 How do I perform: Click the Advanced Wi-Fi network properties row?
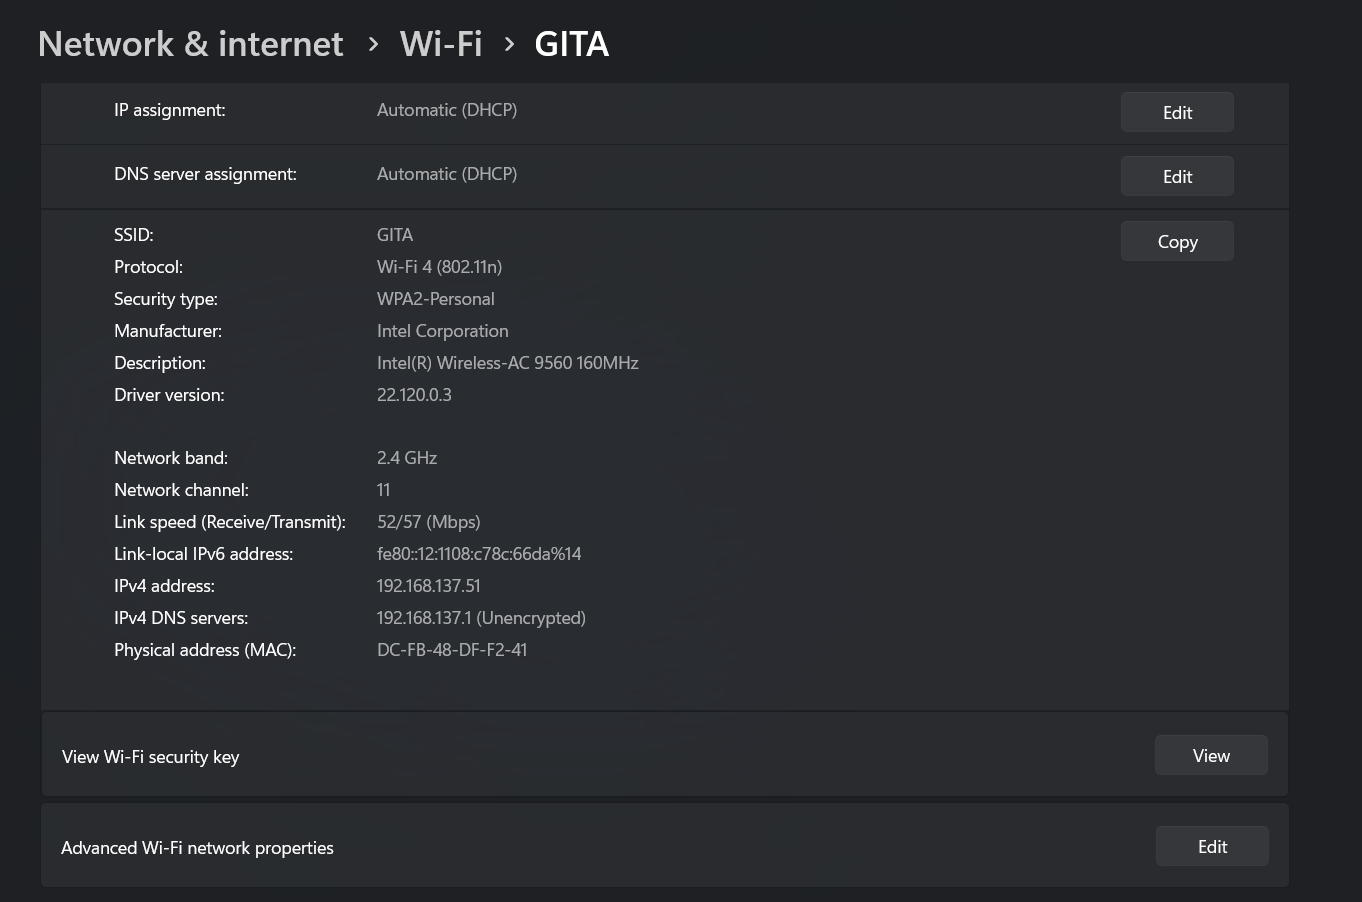click(x=665, y=846)
